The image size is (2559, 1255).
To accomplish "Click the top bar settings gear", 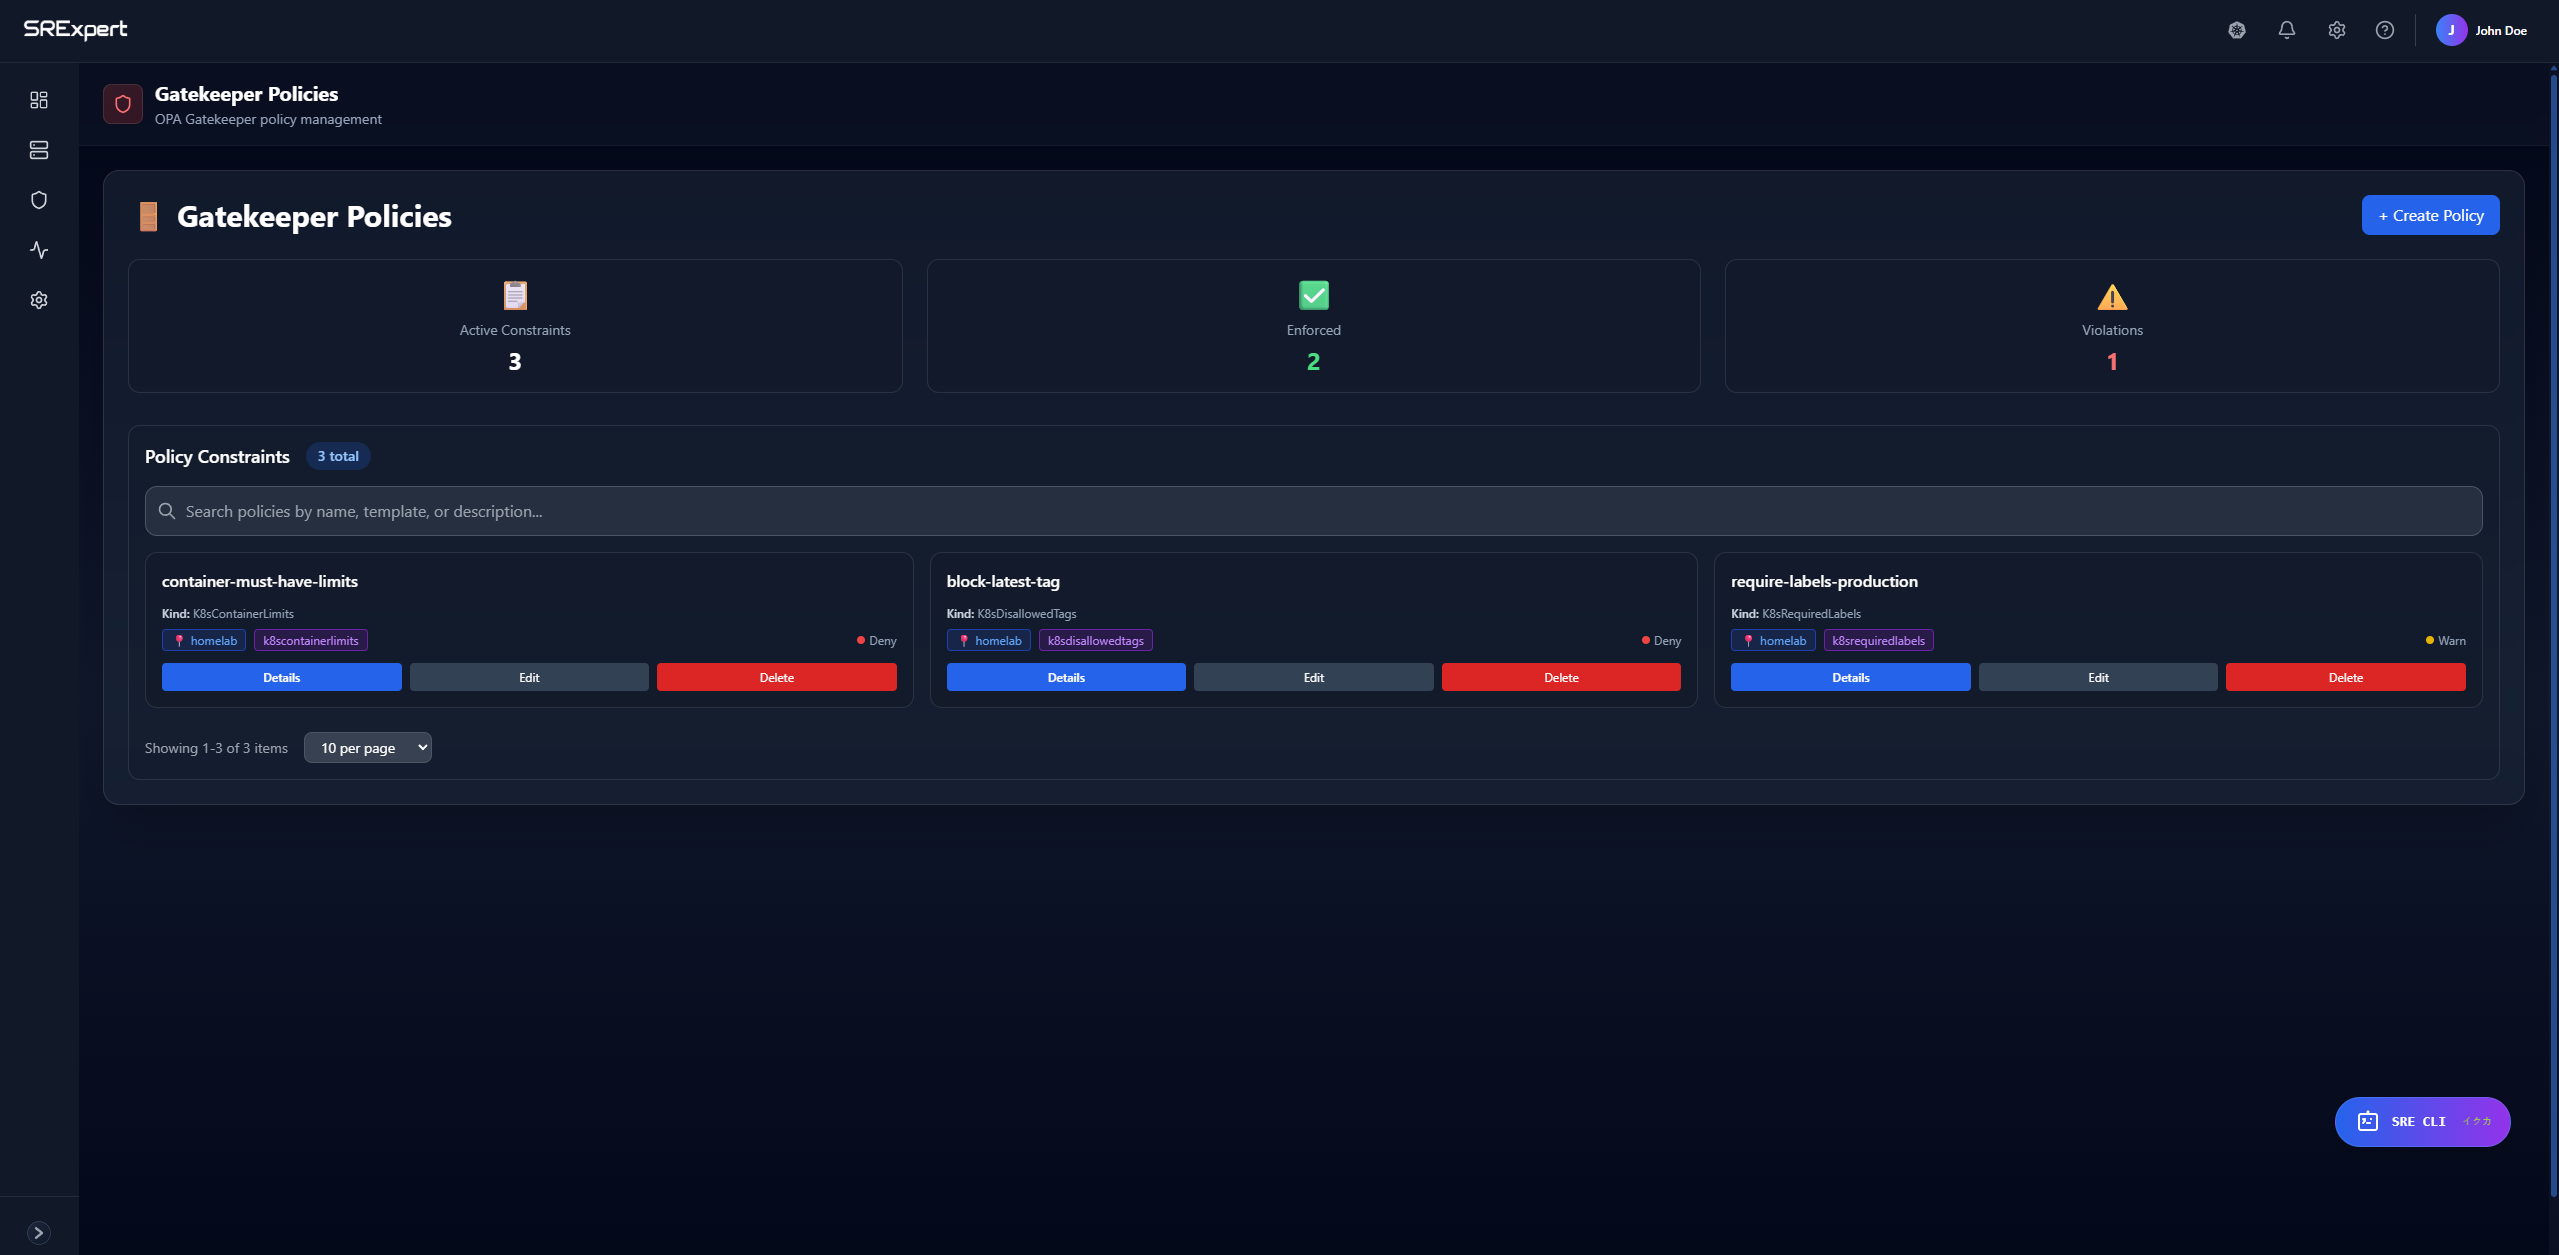I will tap(2336, 30).
